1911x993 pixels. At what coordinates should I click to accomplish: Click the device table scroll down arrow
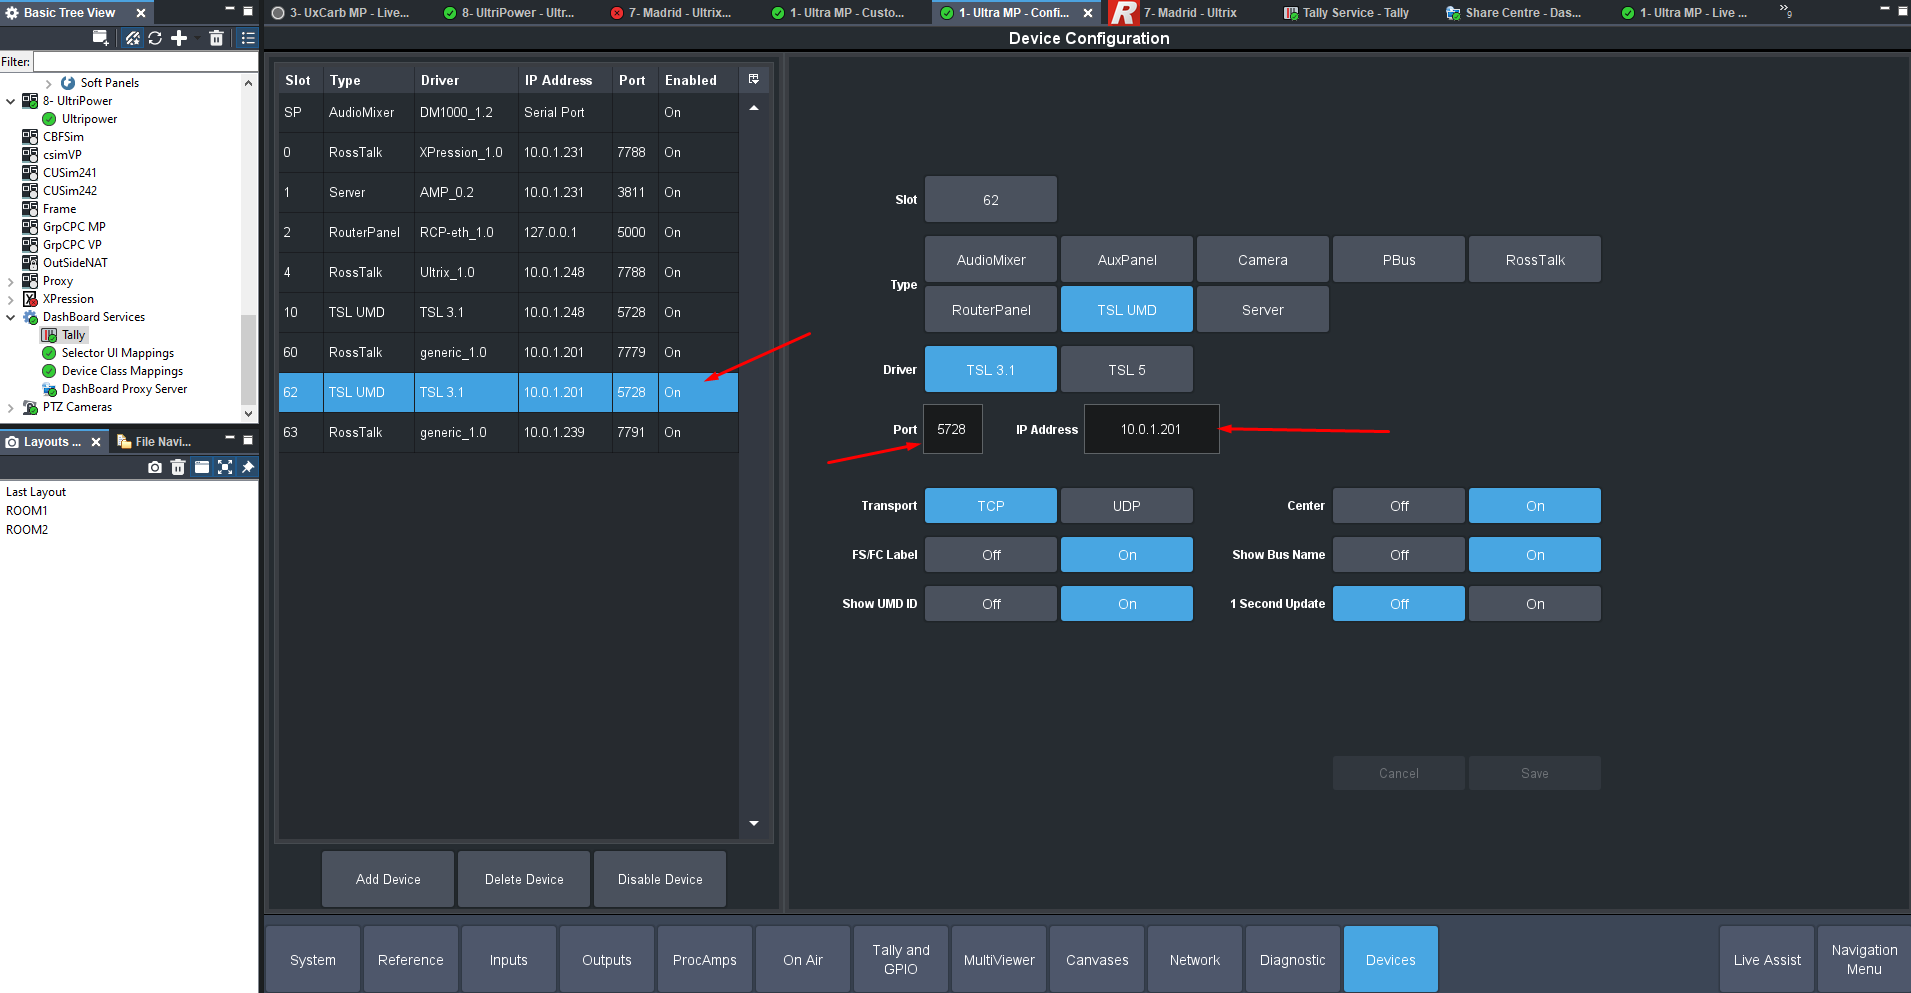[x=754, y=823]
